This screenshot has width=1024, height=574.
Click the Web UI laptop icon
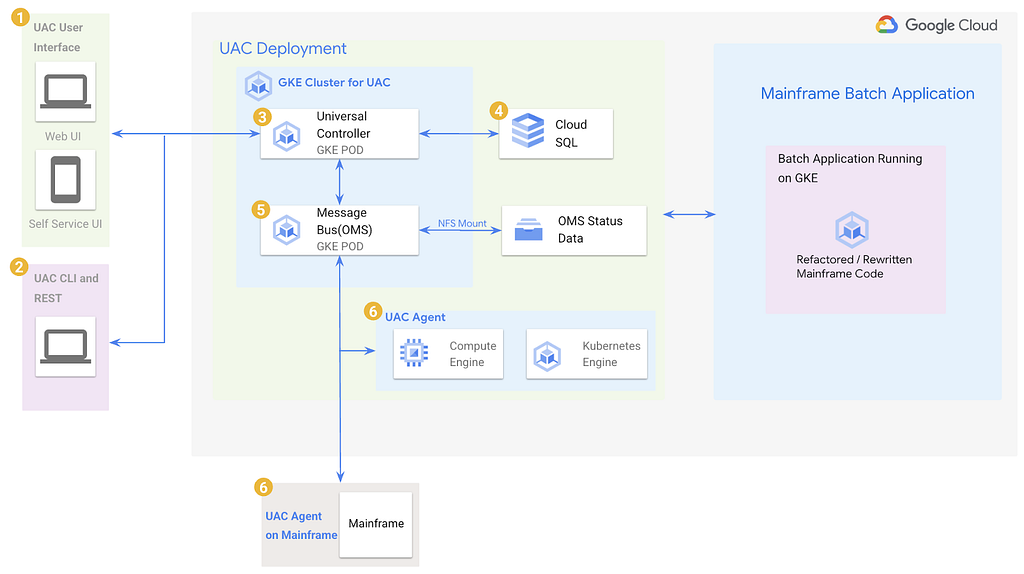(65, 91)
